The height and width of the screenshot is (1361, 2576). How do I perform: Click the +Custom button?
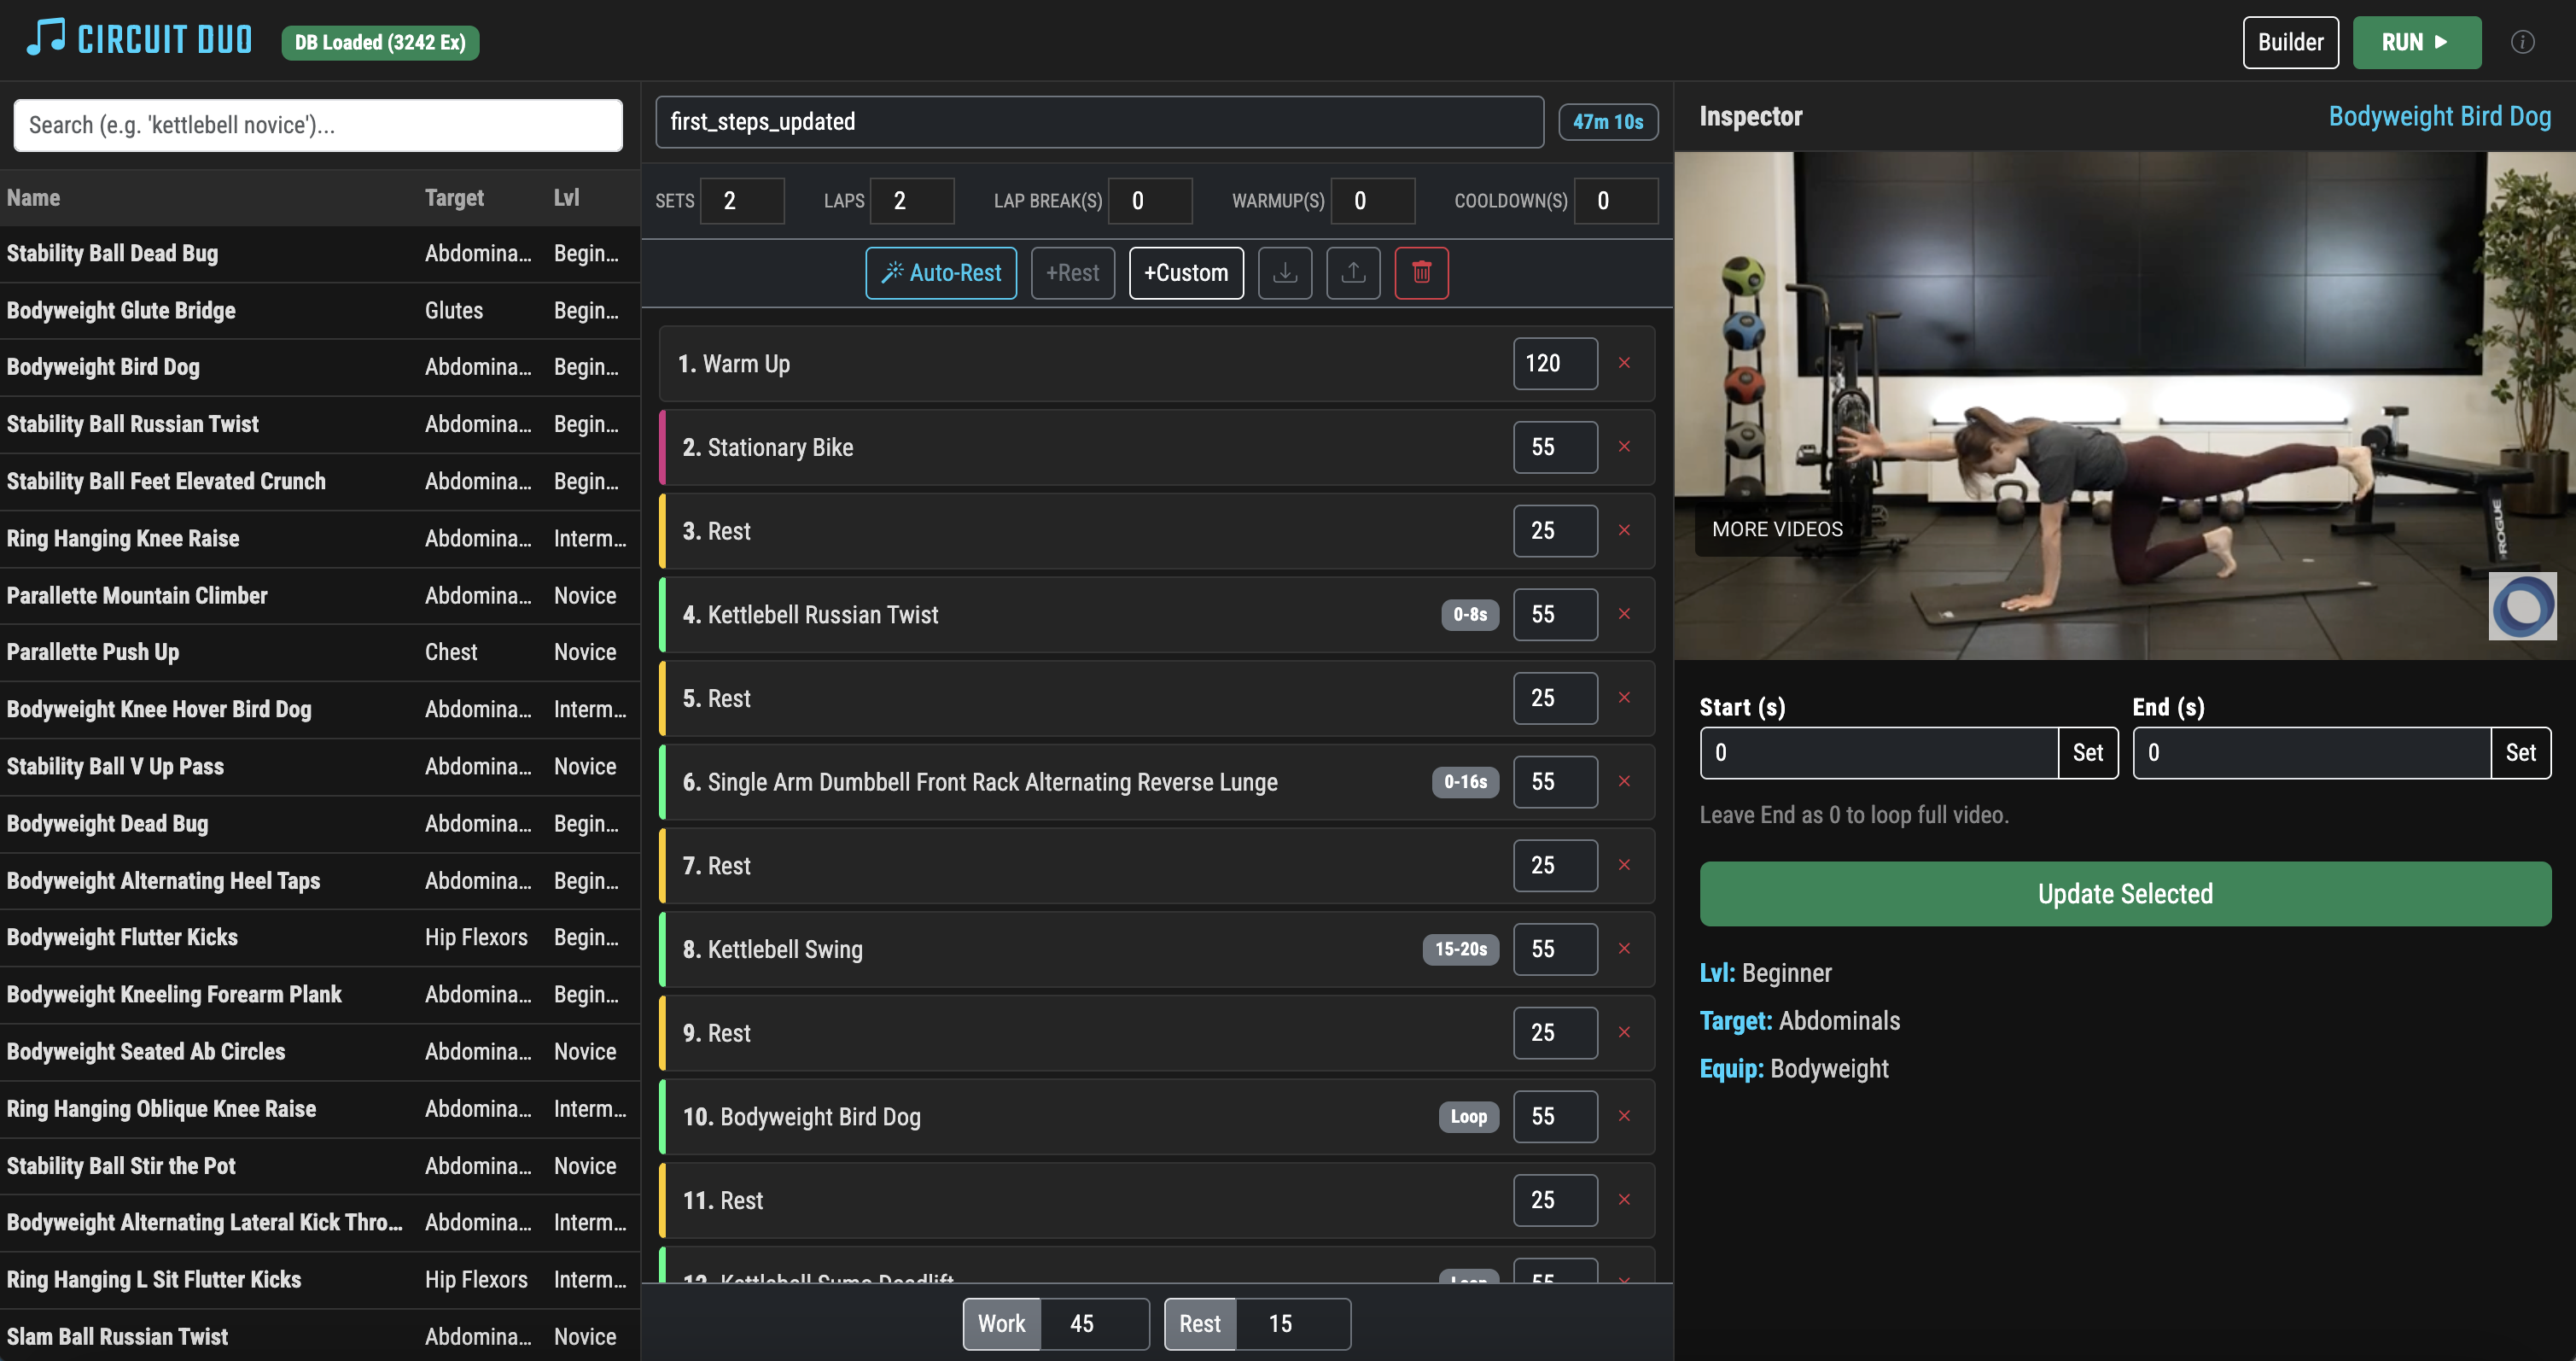1185,273
